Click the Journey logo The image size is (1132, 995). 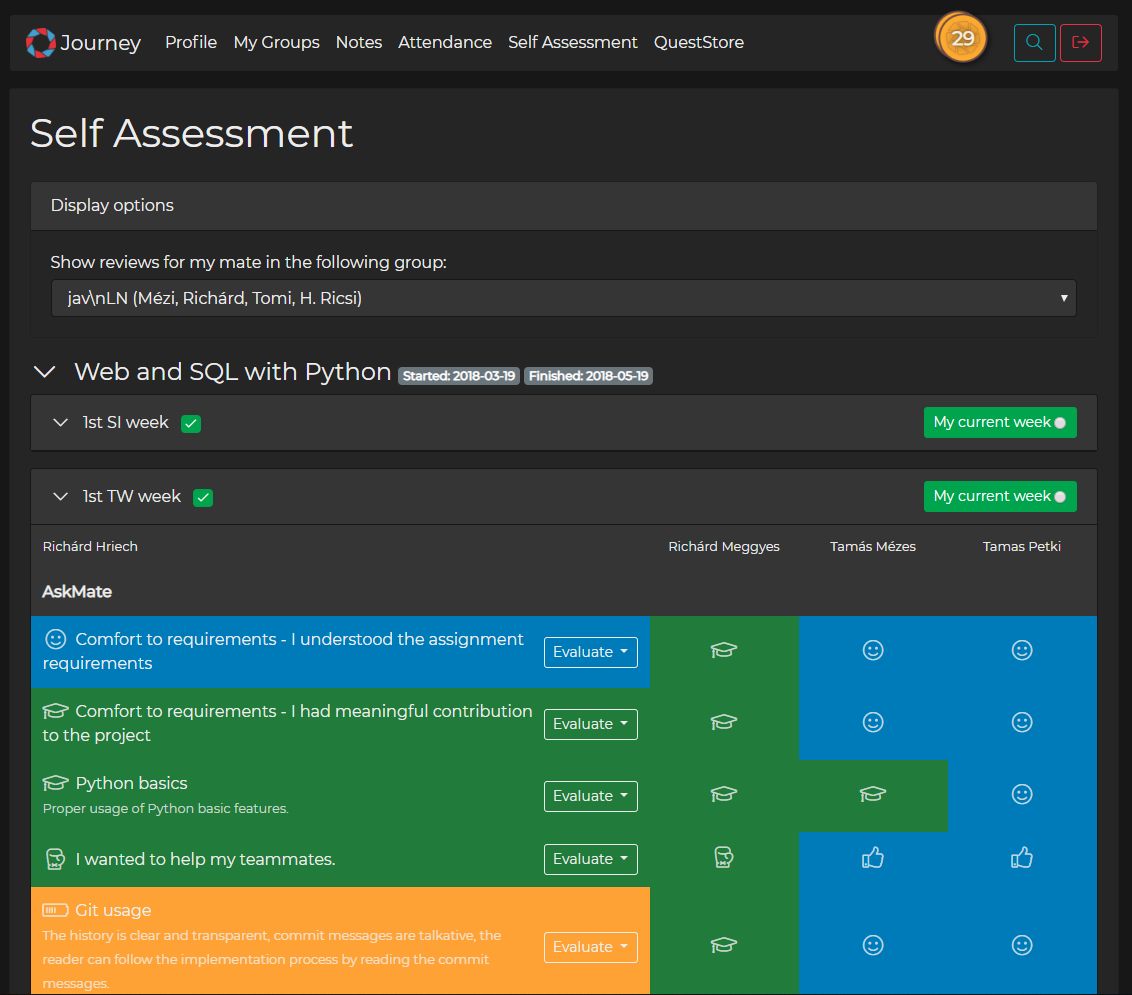(83, 42)
